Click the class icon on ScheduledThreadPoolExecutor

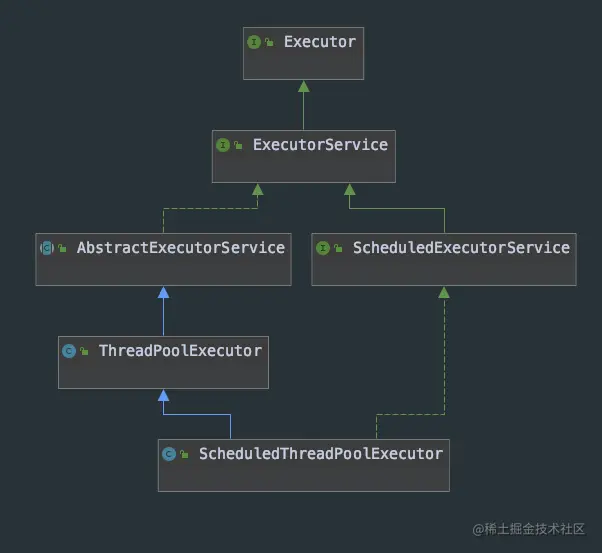click(x=169, y=454)
